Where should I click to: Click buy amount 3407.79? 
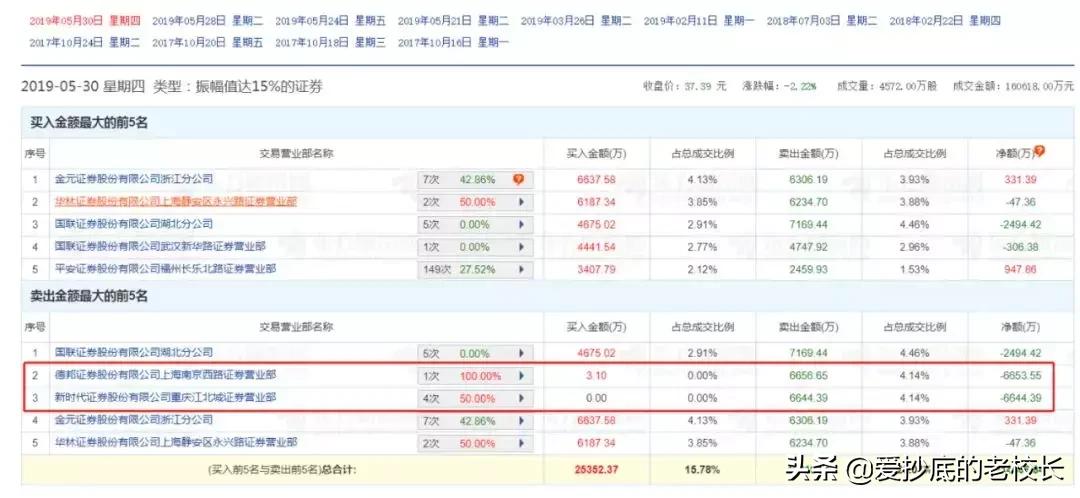point(596,269)
